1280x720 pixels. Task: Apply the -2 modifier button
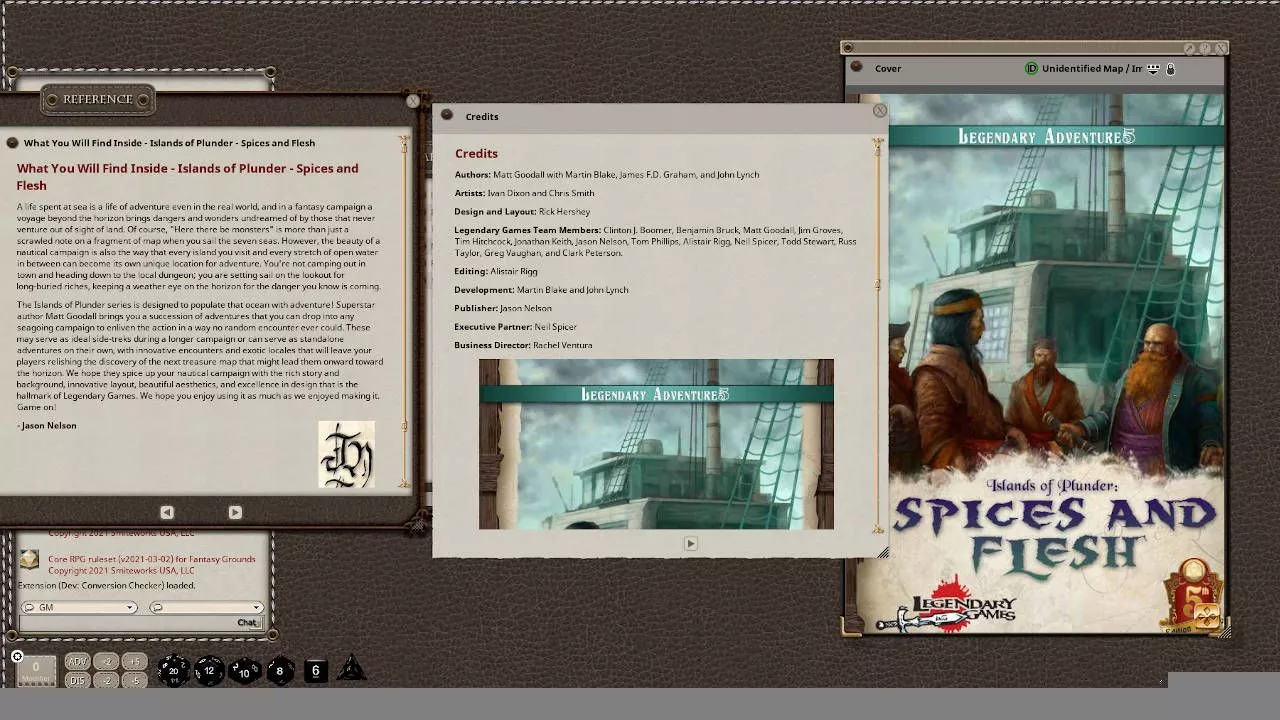[107, 680]
